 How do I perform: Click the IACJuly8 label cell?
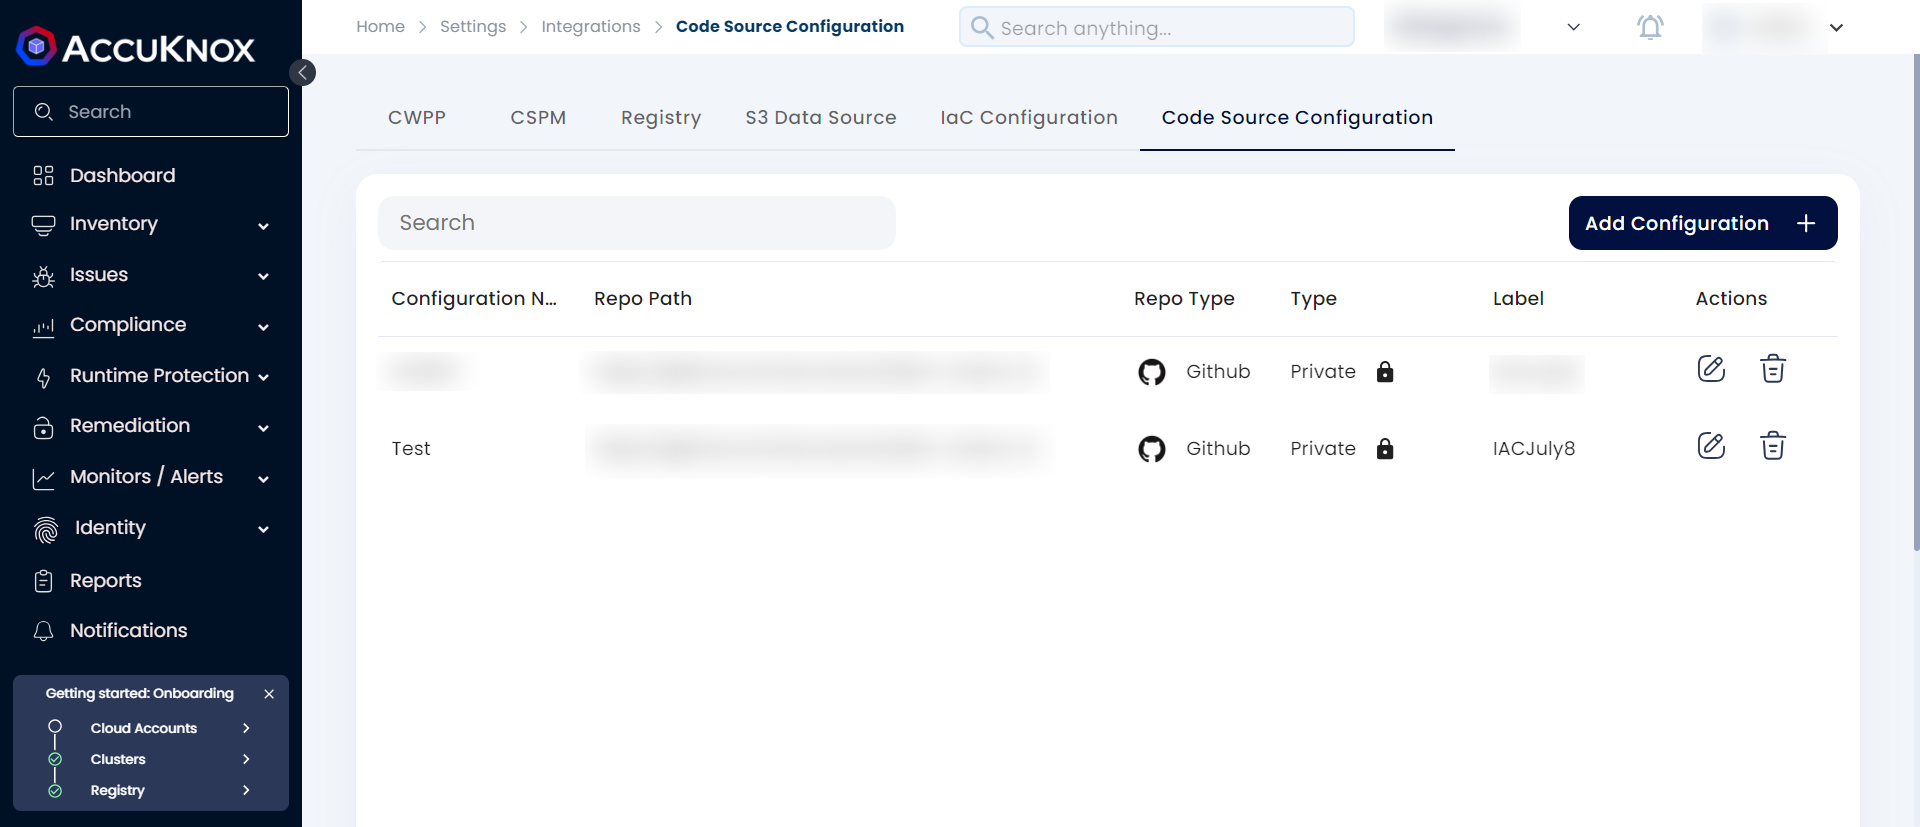1534,449
